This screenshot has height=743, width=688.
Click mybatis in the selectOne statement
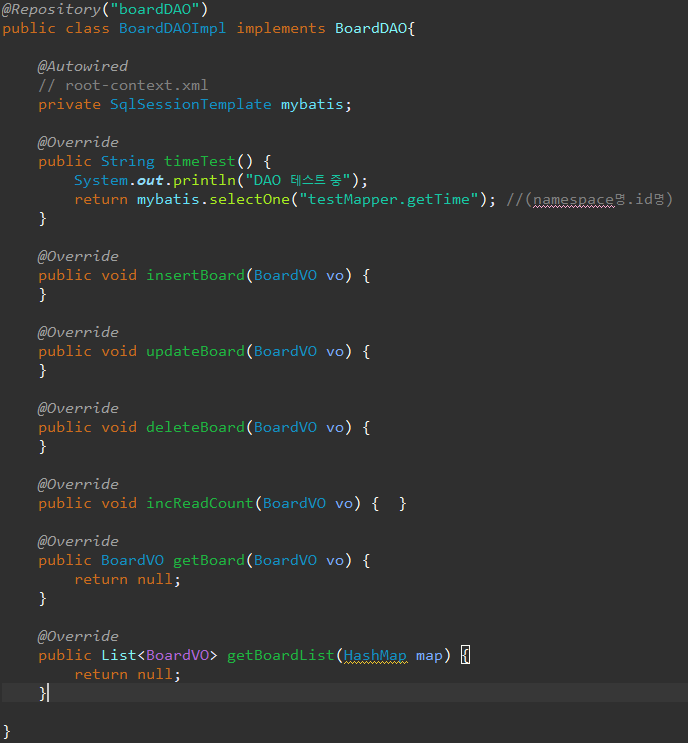(168, 199)
